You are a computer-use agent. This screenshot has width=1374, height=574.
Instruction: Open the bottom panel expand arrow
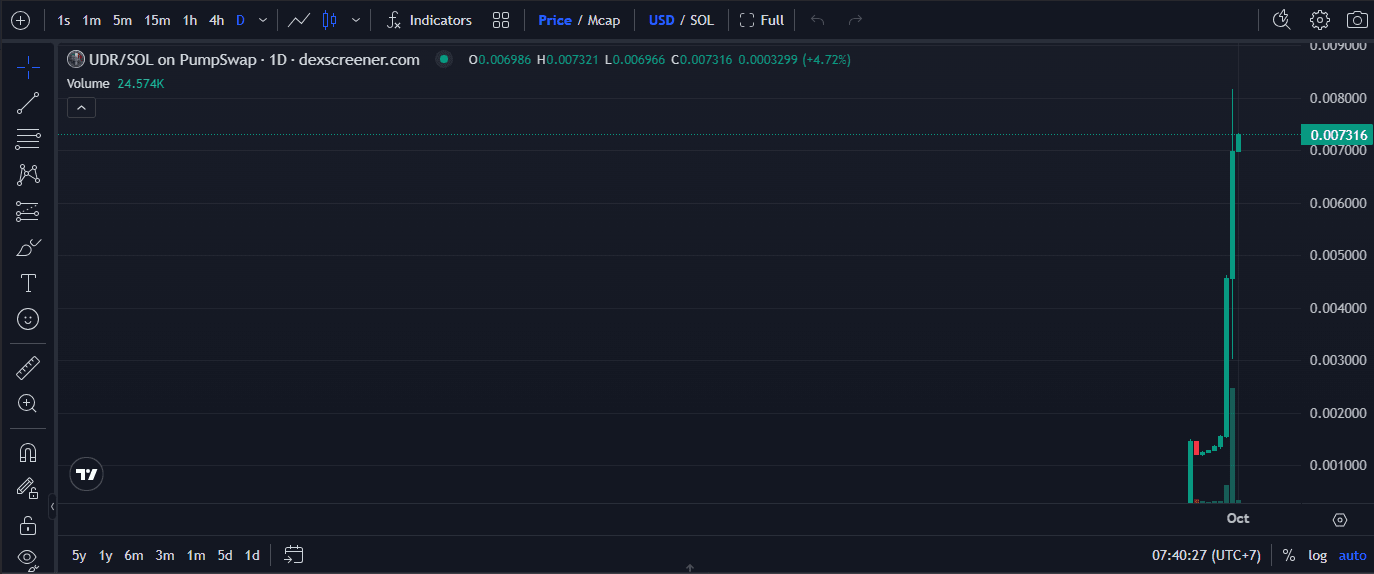point(690,568)
